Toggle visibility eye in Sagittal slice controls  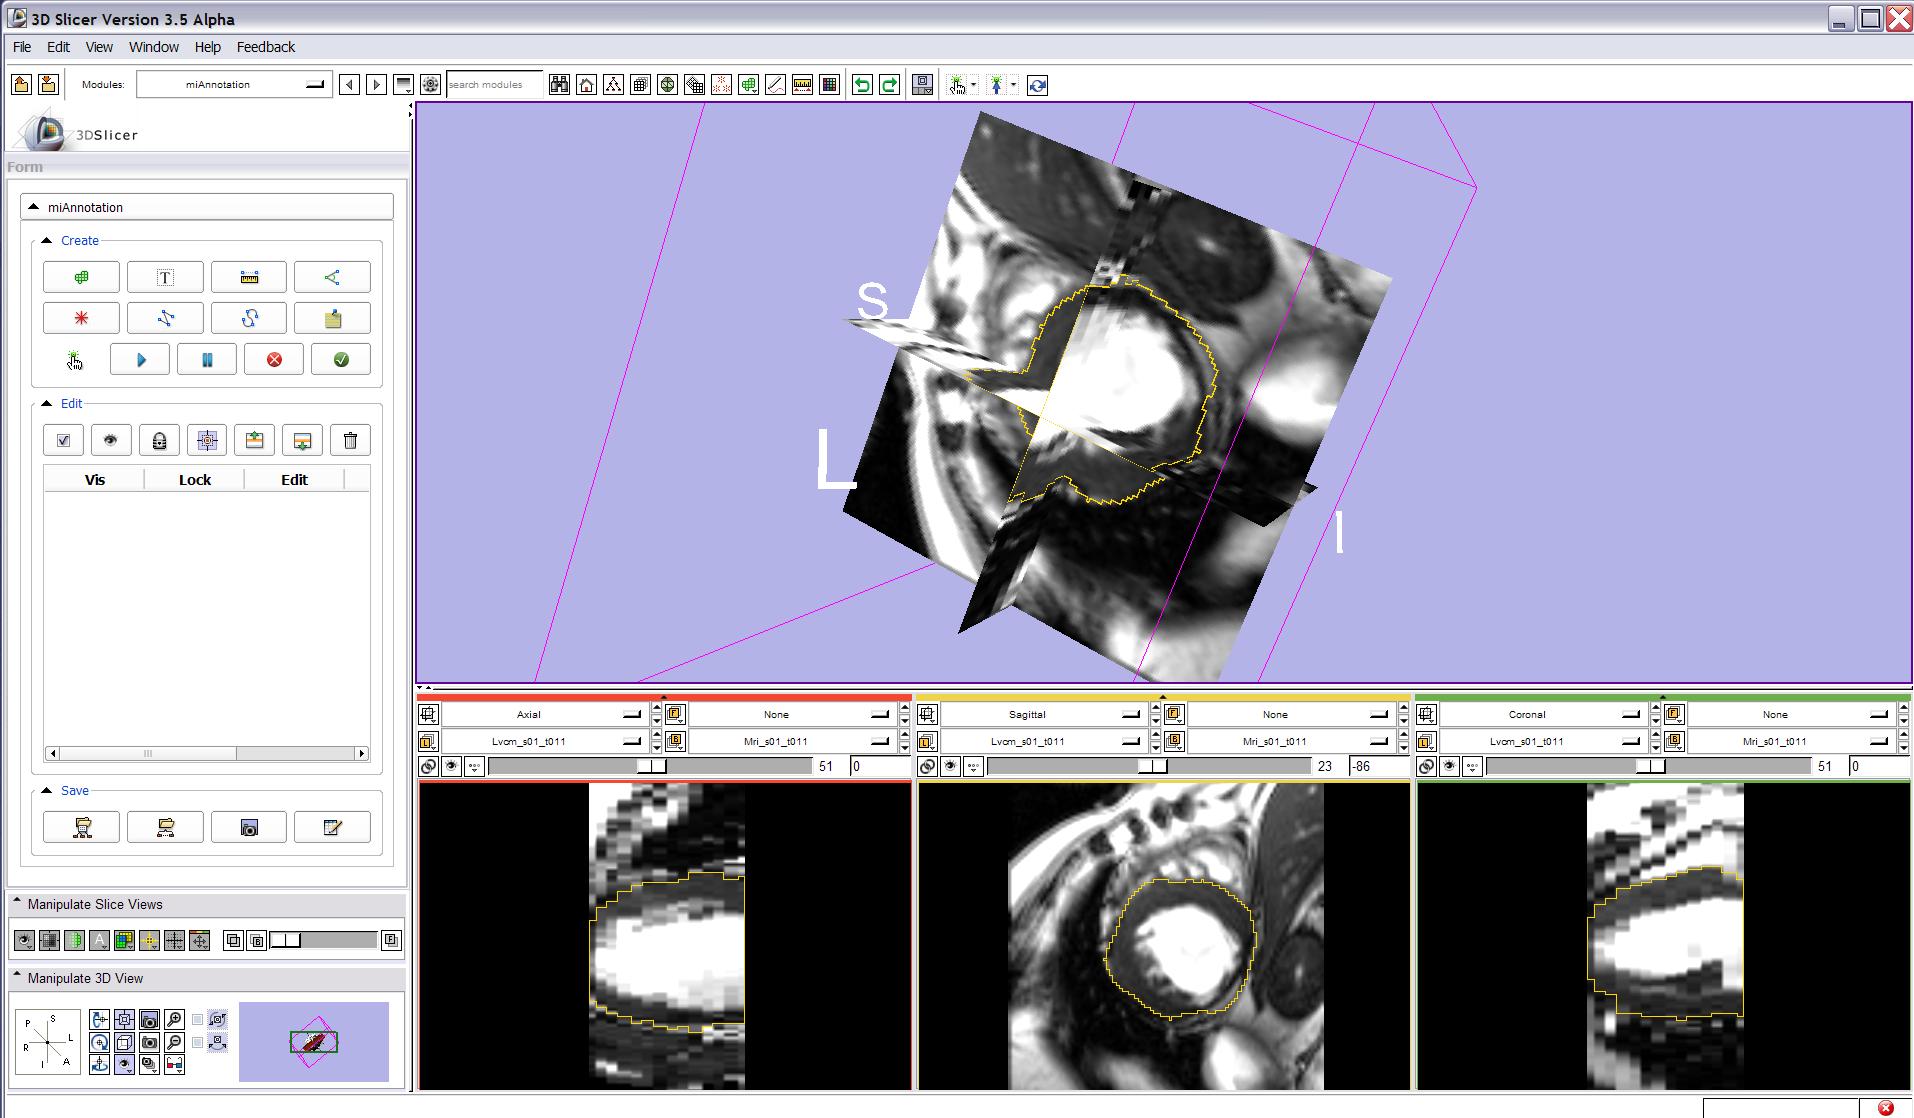point(950,767)
